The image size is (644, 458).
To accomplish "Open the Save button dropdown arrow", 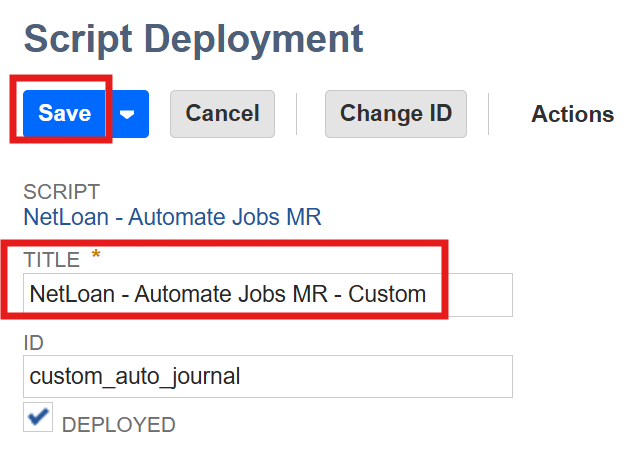I will 127,113.
